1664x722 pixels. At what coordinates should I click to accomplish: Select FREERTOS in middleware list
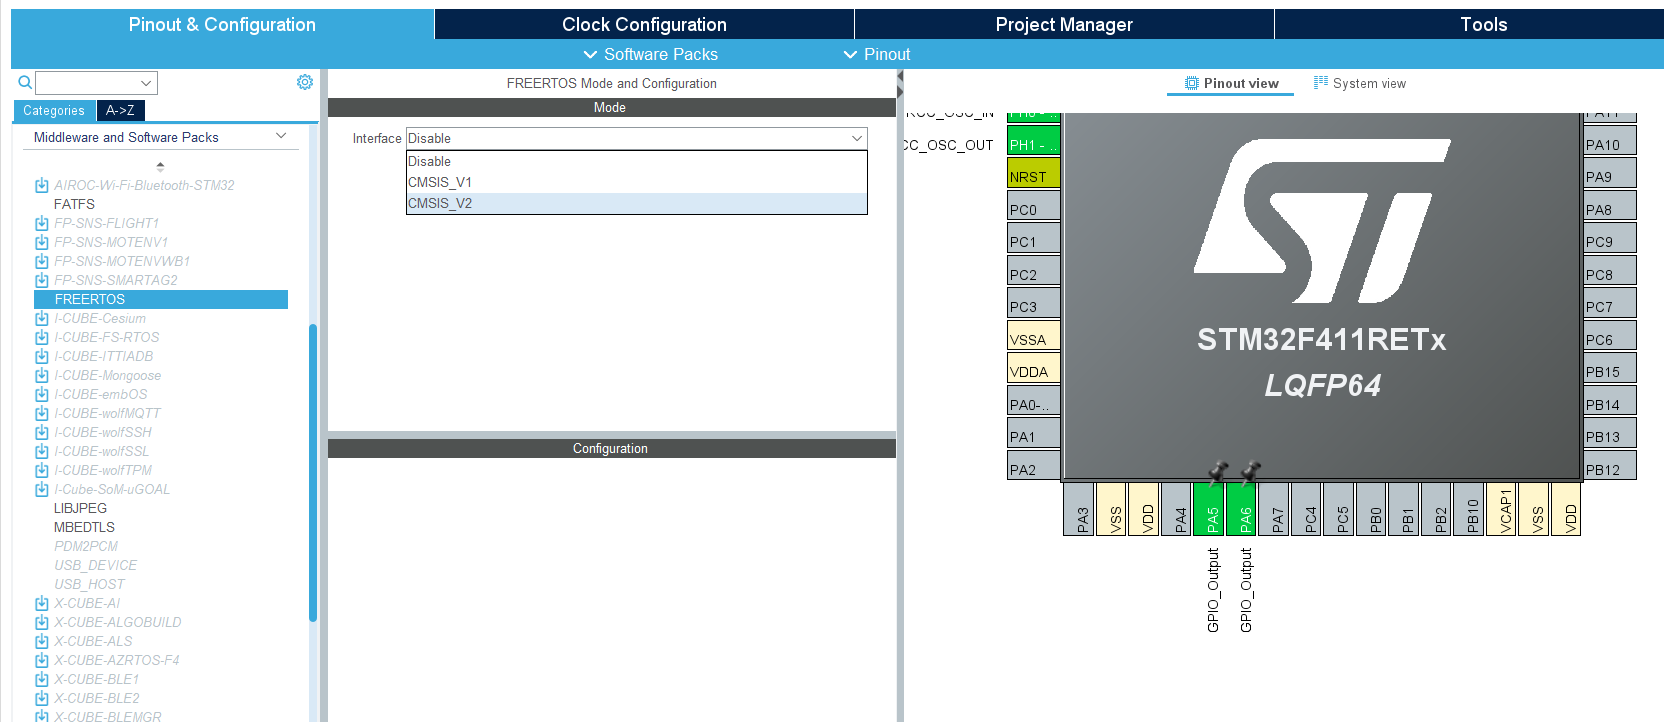pyautogui.click(x=161, y=299)
